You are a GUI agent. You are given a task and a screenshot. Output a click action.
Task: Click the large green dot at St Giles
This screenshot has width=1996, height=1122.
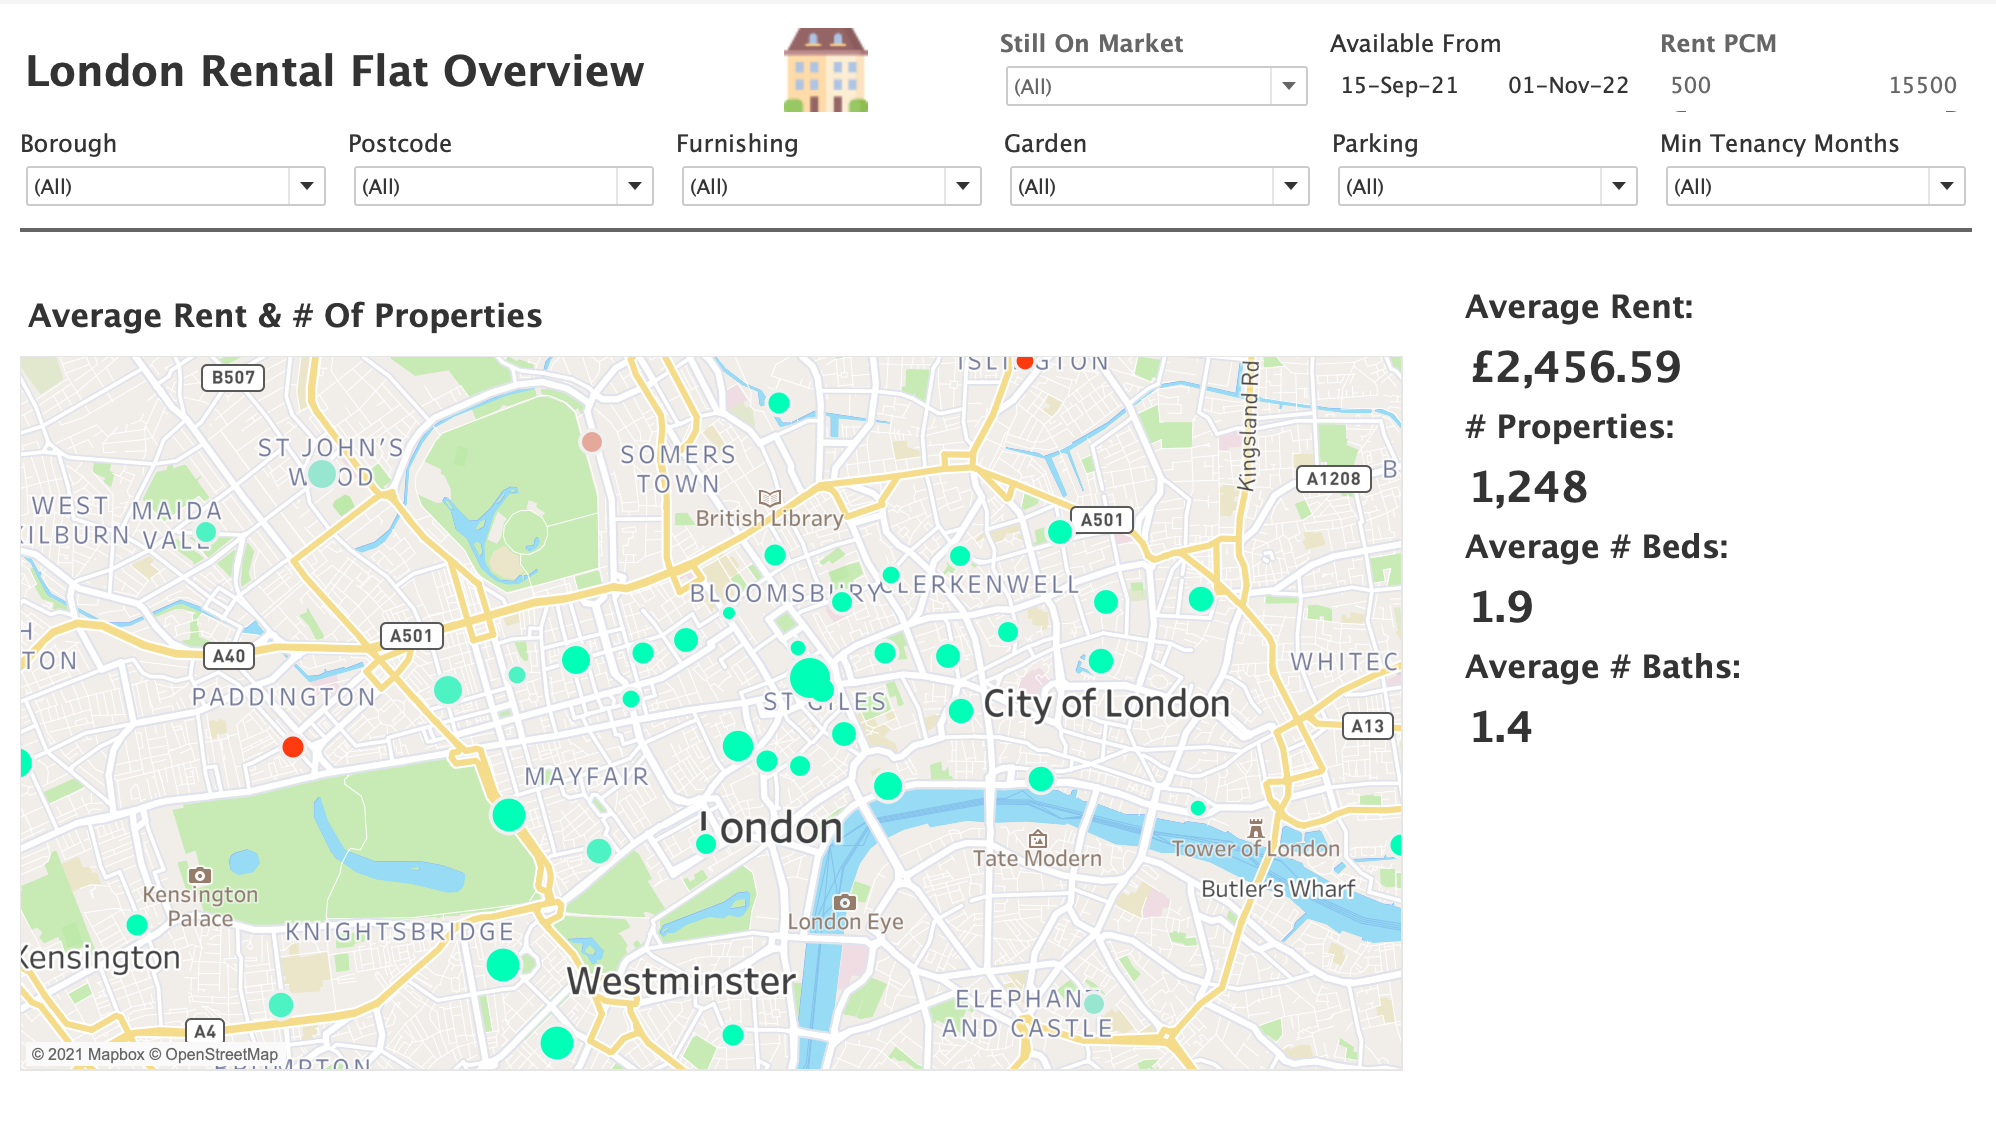tap(810, 677)
